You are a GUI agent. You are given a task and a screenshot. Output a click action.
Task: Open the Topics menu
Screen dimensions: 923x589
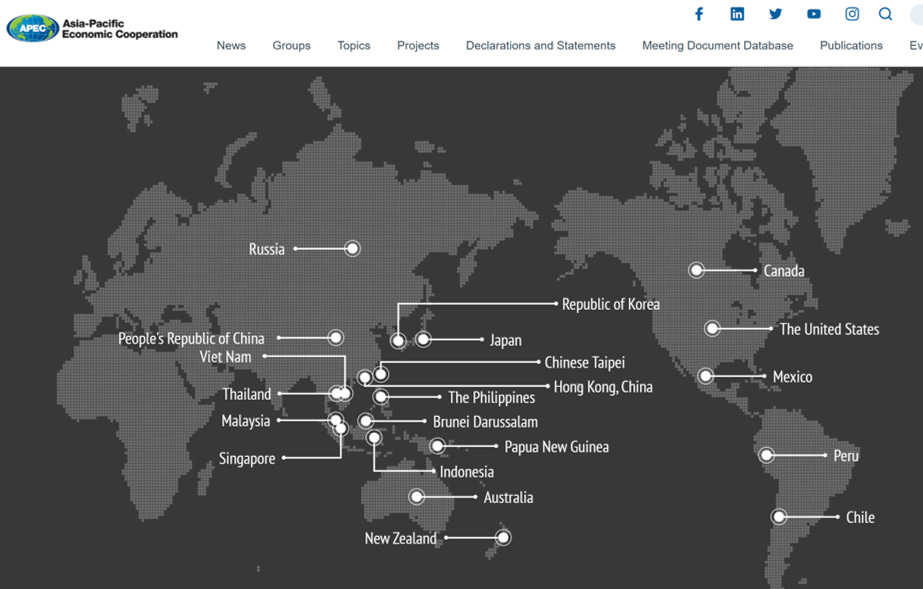pos(354,45)
